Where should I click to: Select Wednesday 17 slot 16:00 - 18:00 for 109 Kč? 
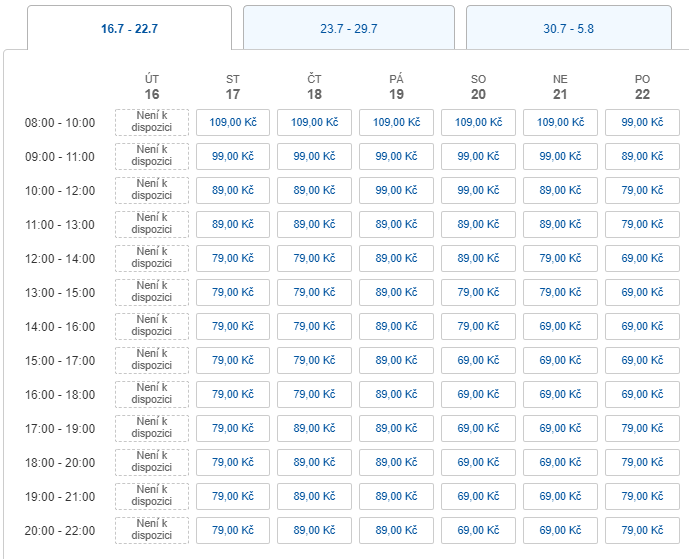point(233,394)
